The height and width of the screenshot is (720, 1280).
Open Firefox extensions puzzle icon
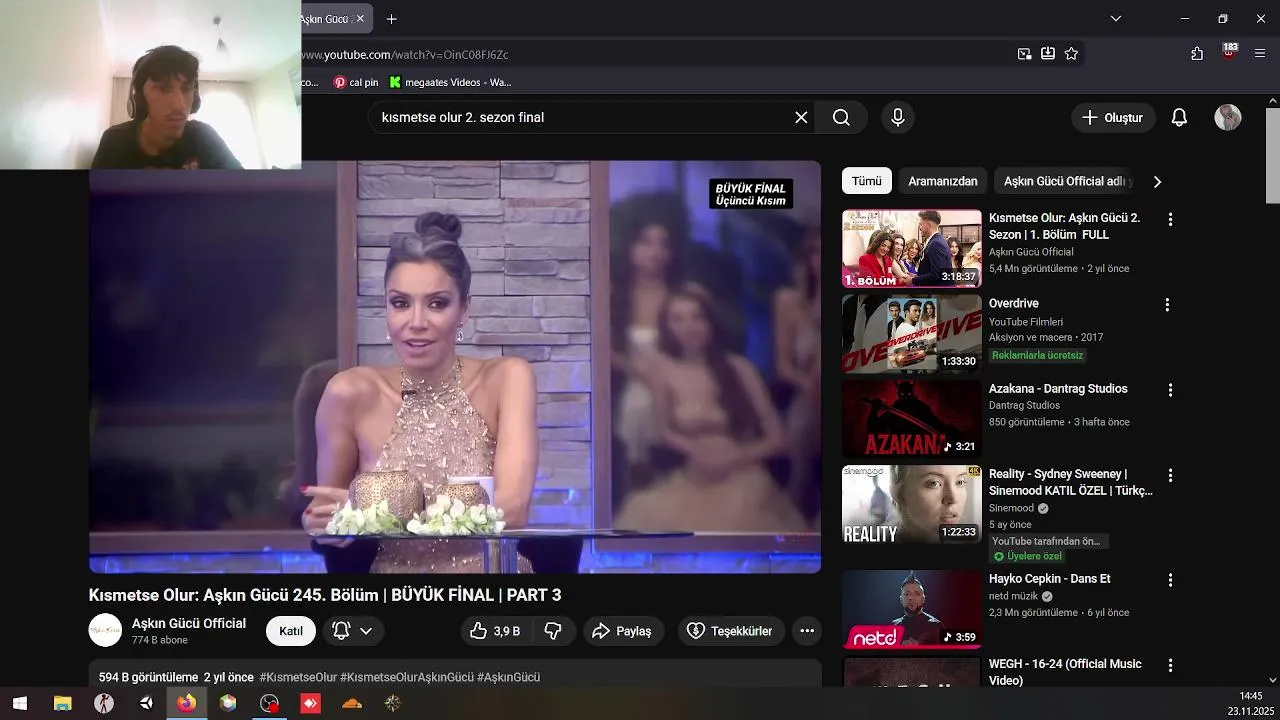(x=1197, y=54)
